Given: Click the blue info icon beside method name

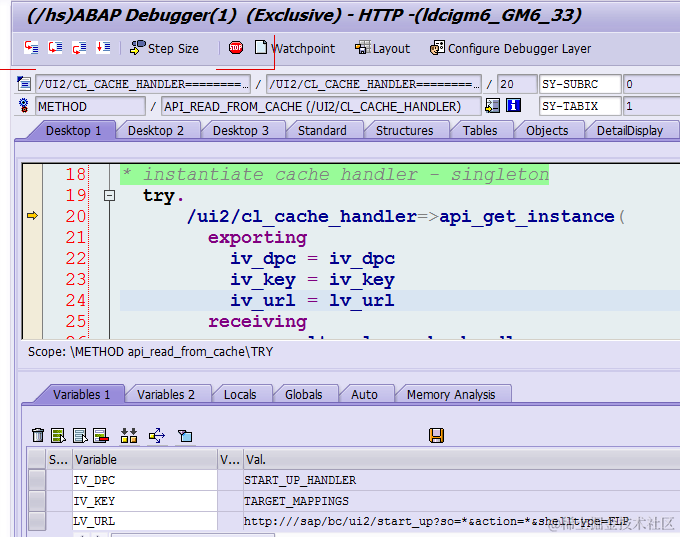Looking at the screenshot, I should click(513, 105).
